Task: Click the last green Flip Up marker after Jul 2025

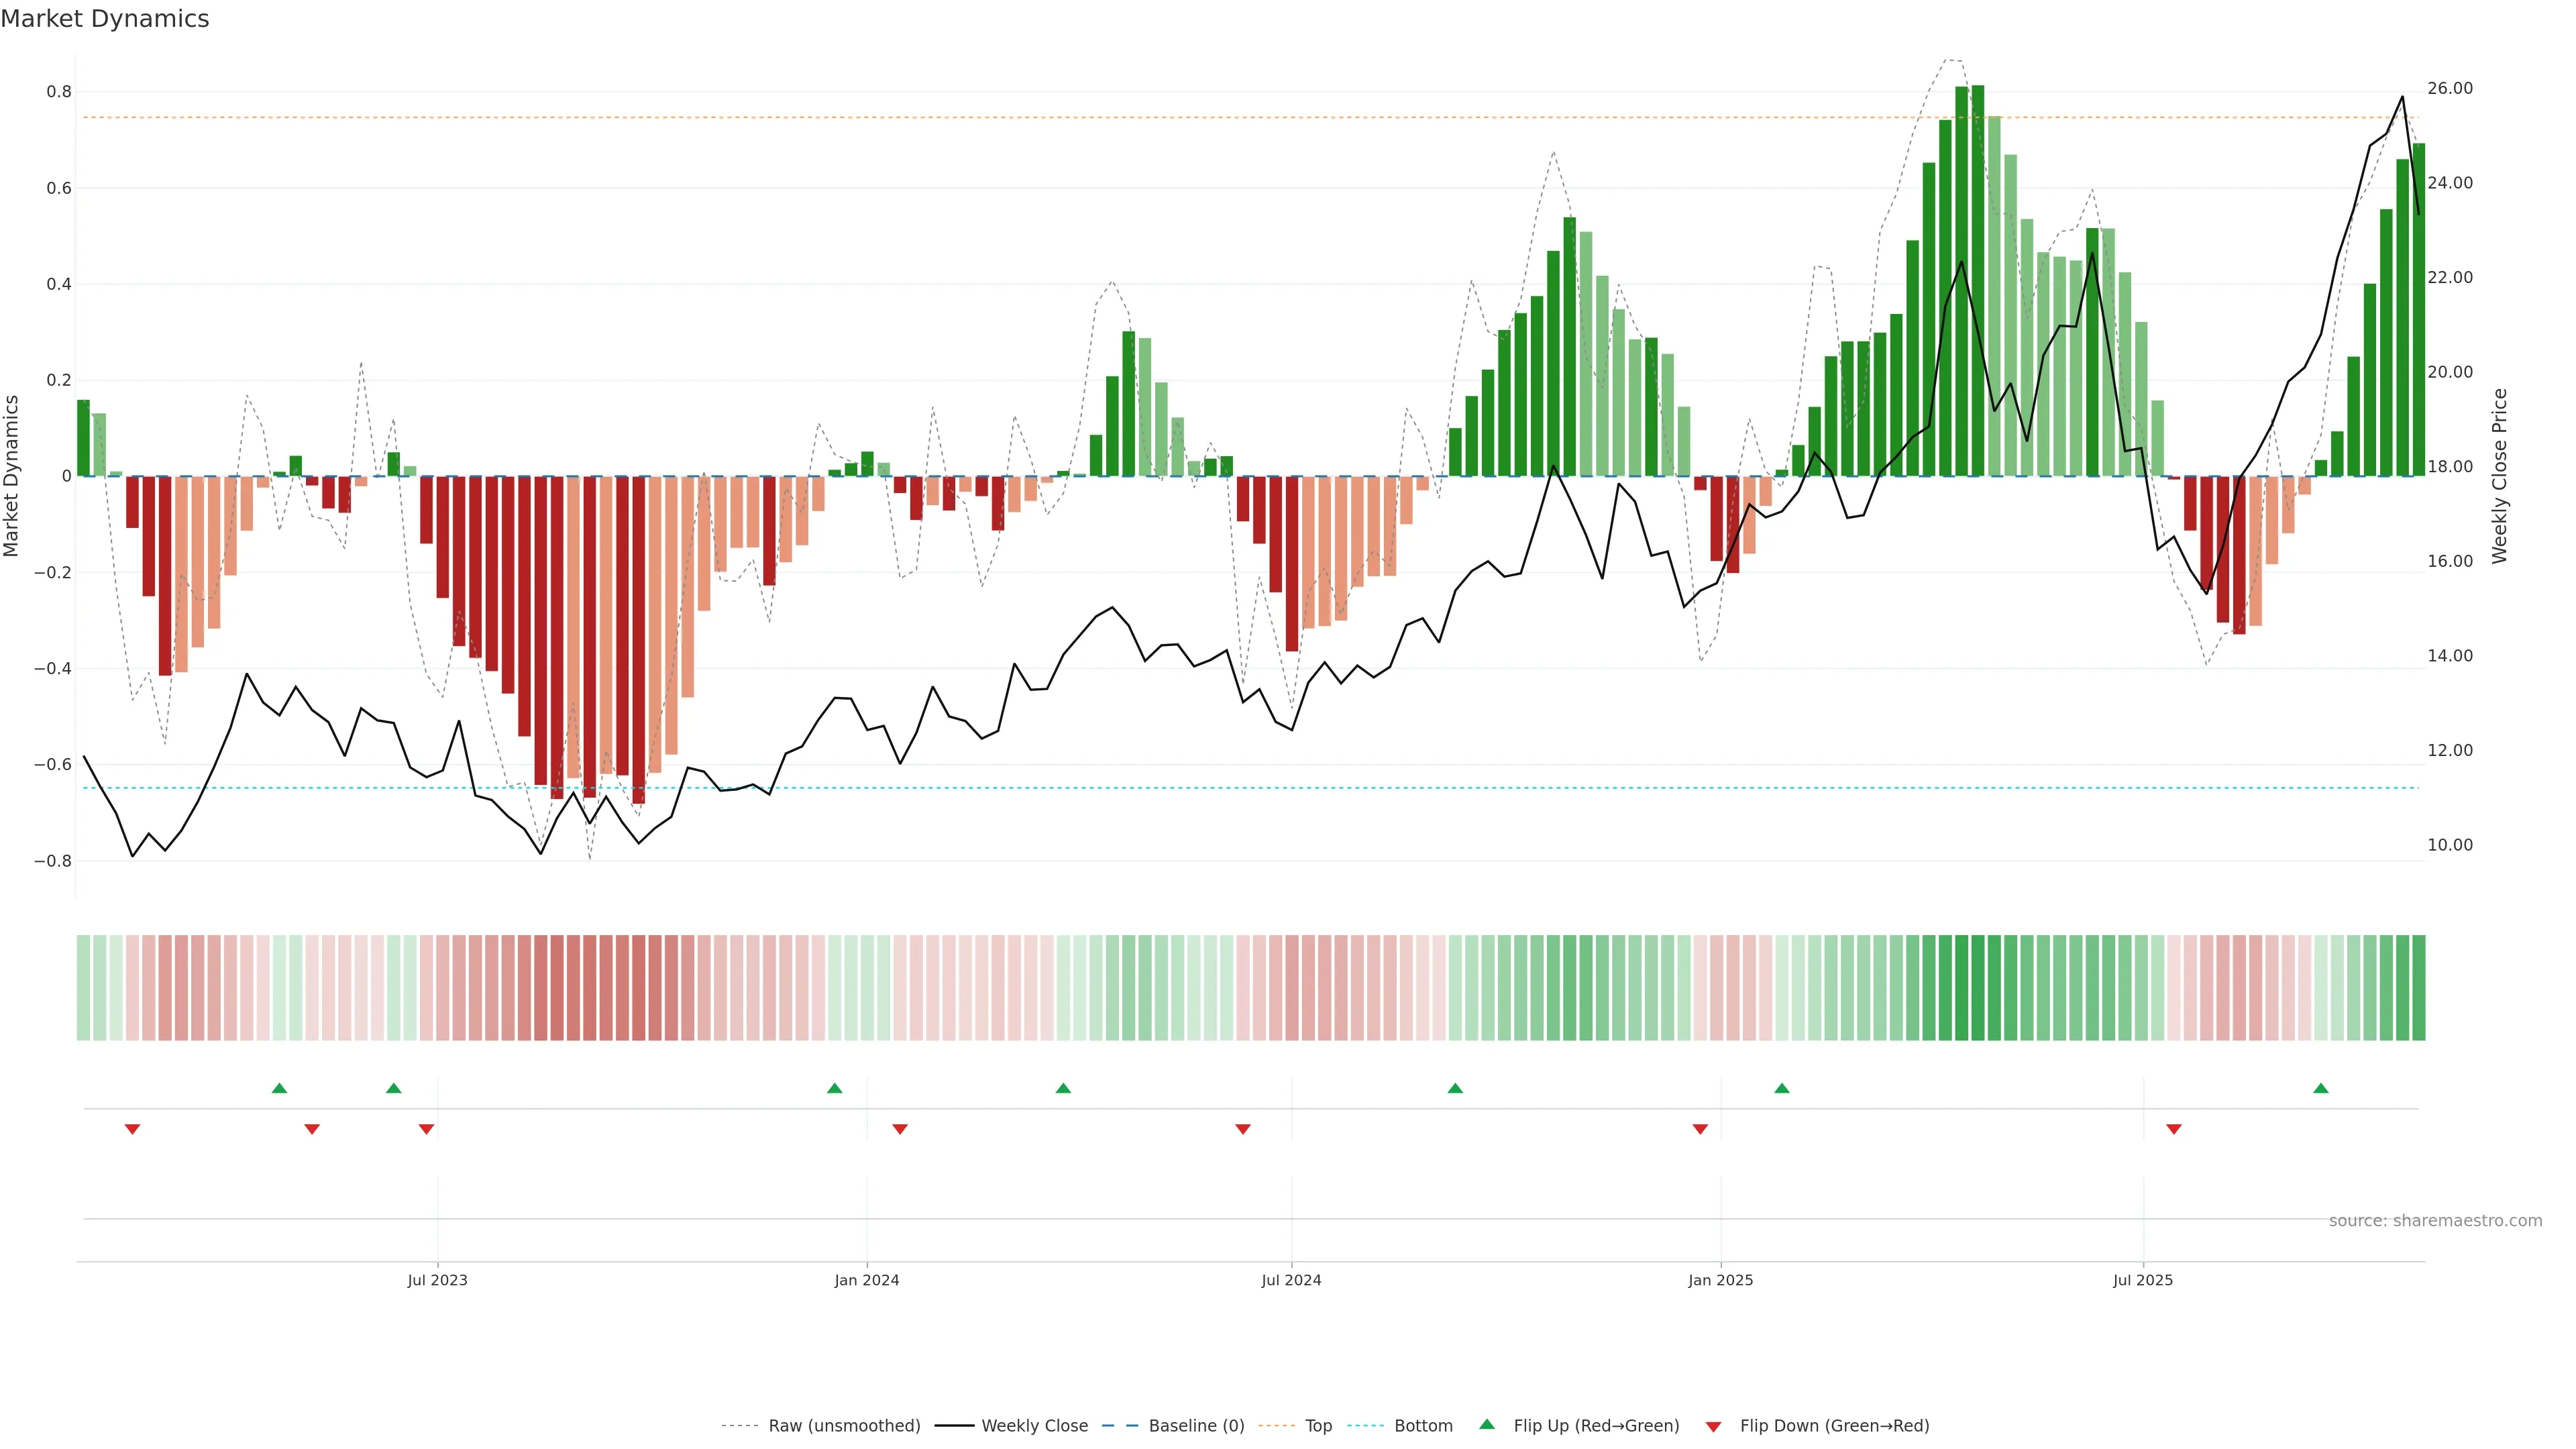Action: click(2321, 1088)
